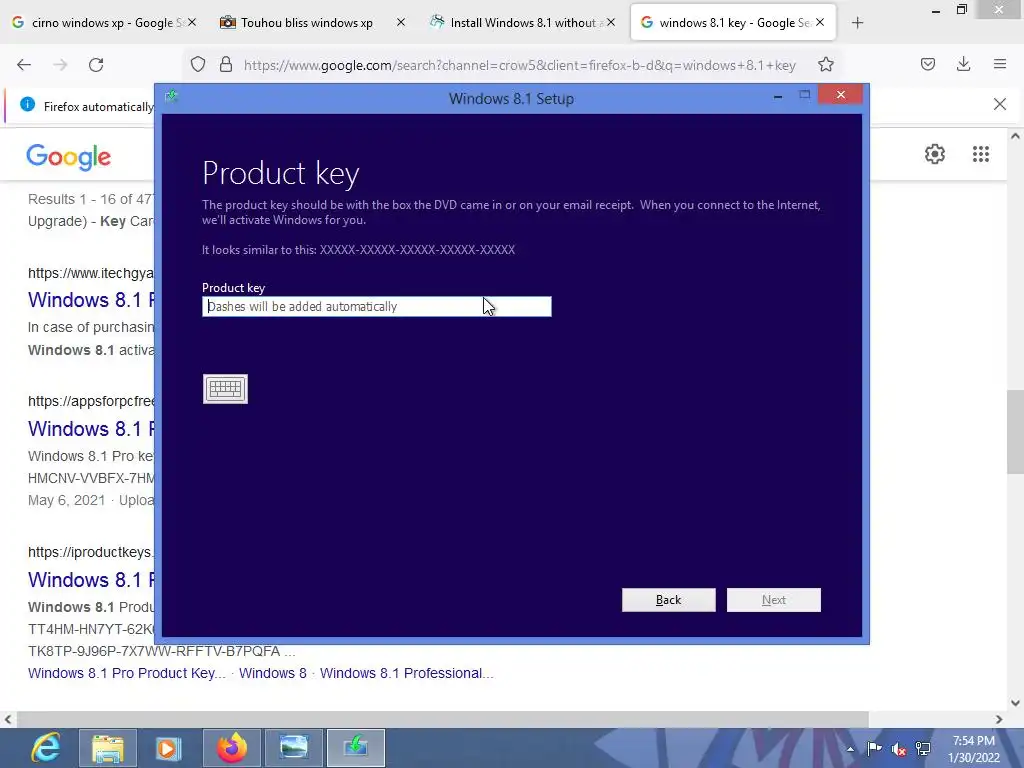
Task: Click the Product key input field
Action: click(377, 306)
